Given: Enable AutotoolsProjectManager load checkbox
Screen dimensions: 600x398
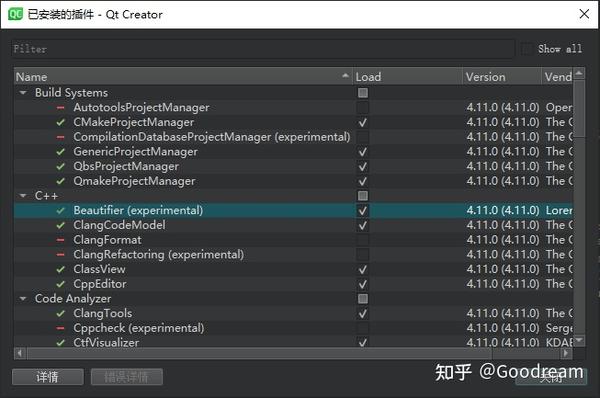Looking at the screenshot, I should click(363, 108).
